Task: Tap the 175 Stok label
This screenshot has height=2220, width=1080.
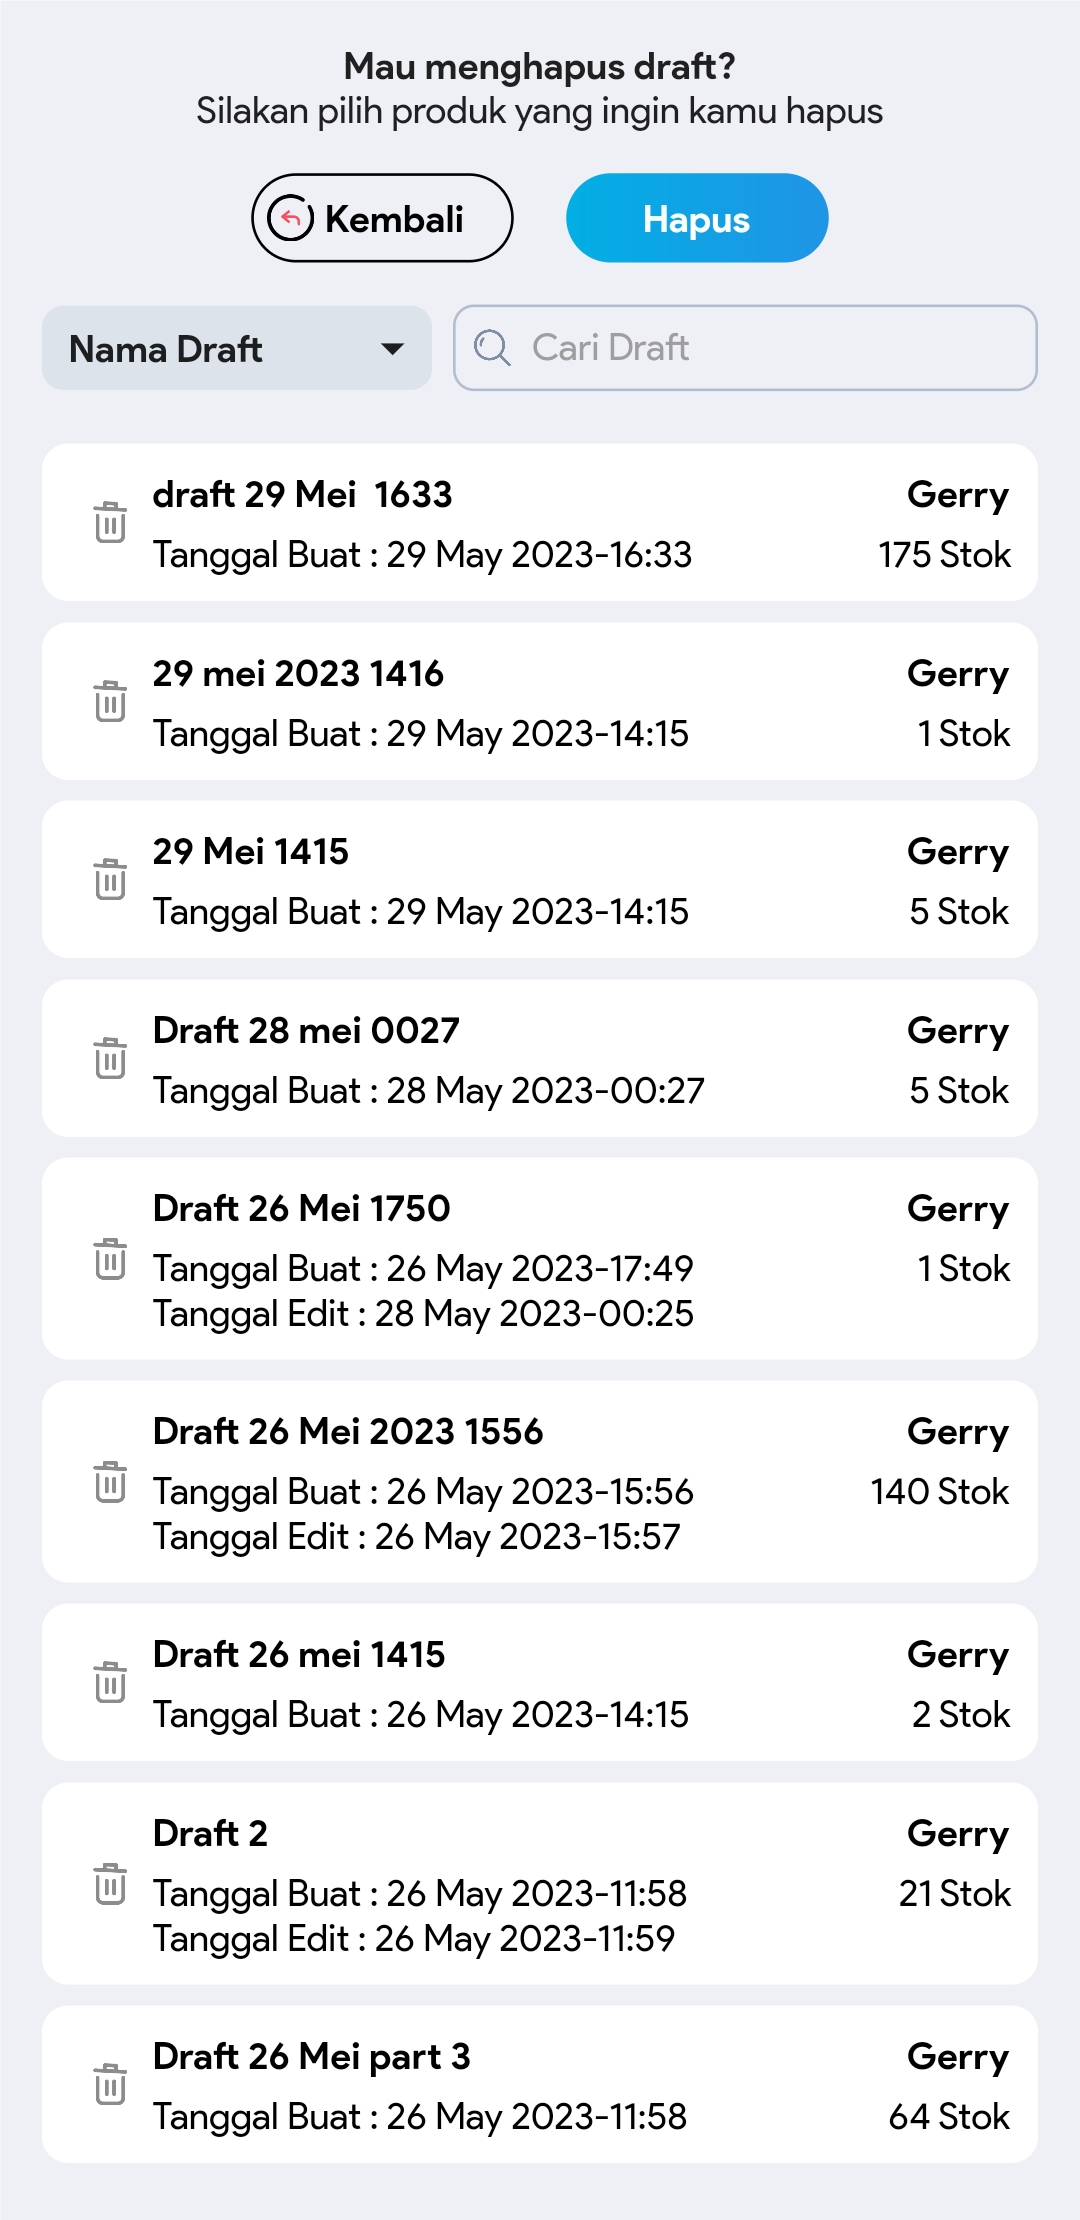Action: [x=944, y=555]
